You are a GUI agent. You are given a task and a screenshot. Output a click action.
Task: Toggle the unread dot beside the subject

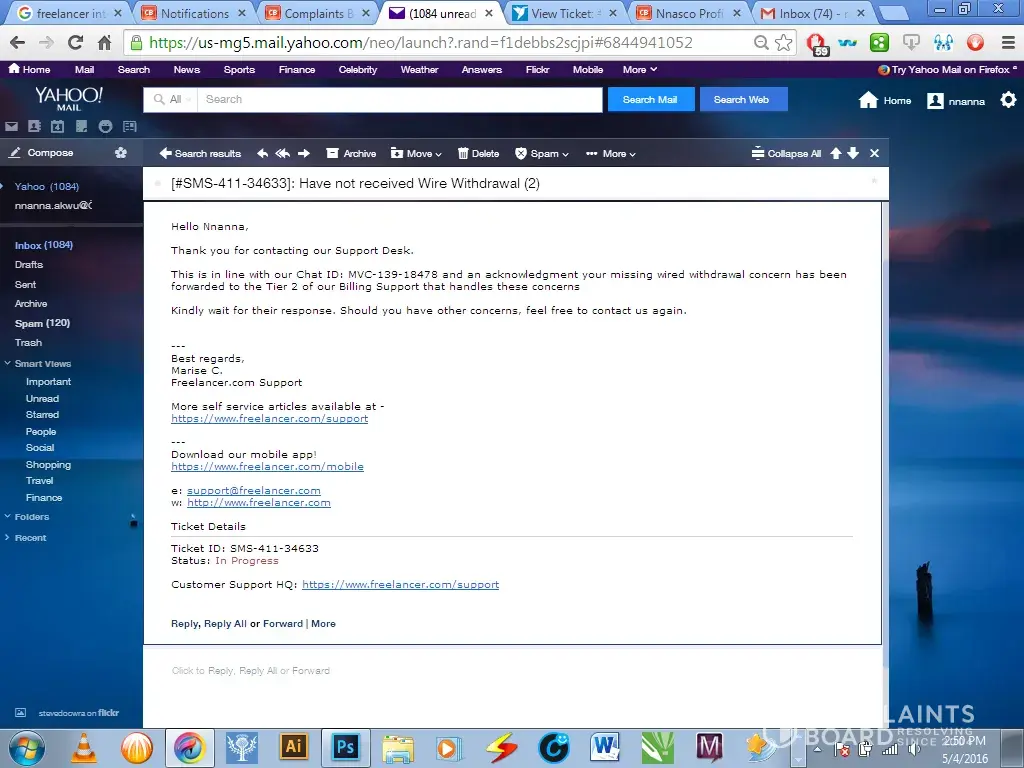157,184
